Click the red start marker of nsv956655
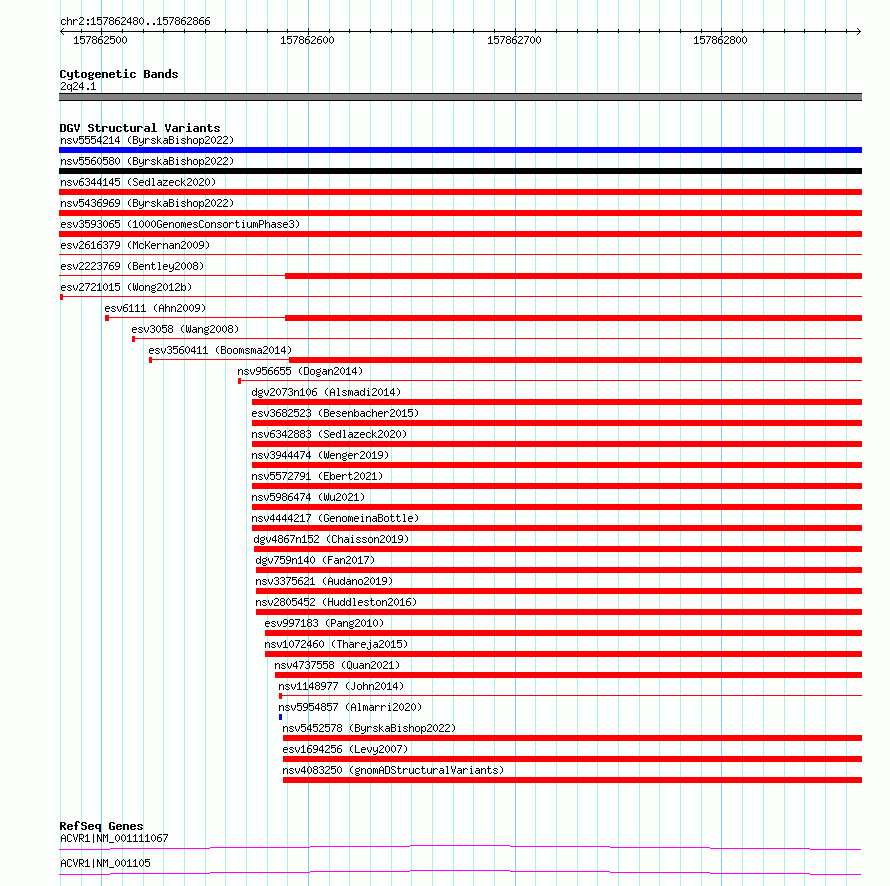This screenshot has height=886, width=890. (x=240, y=381)
